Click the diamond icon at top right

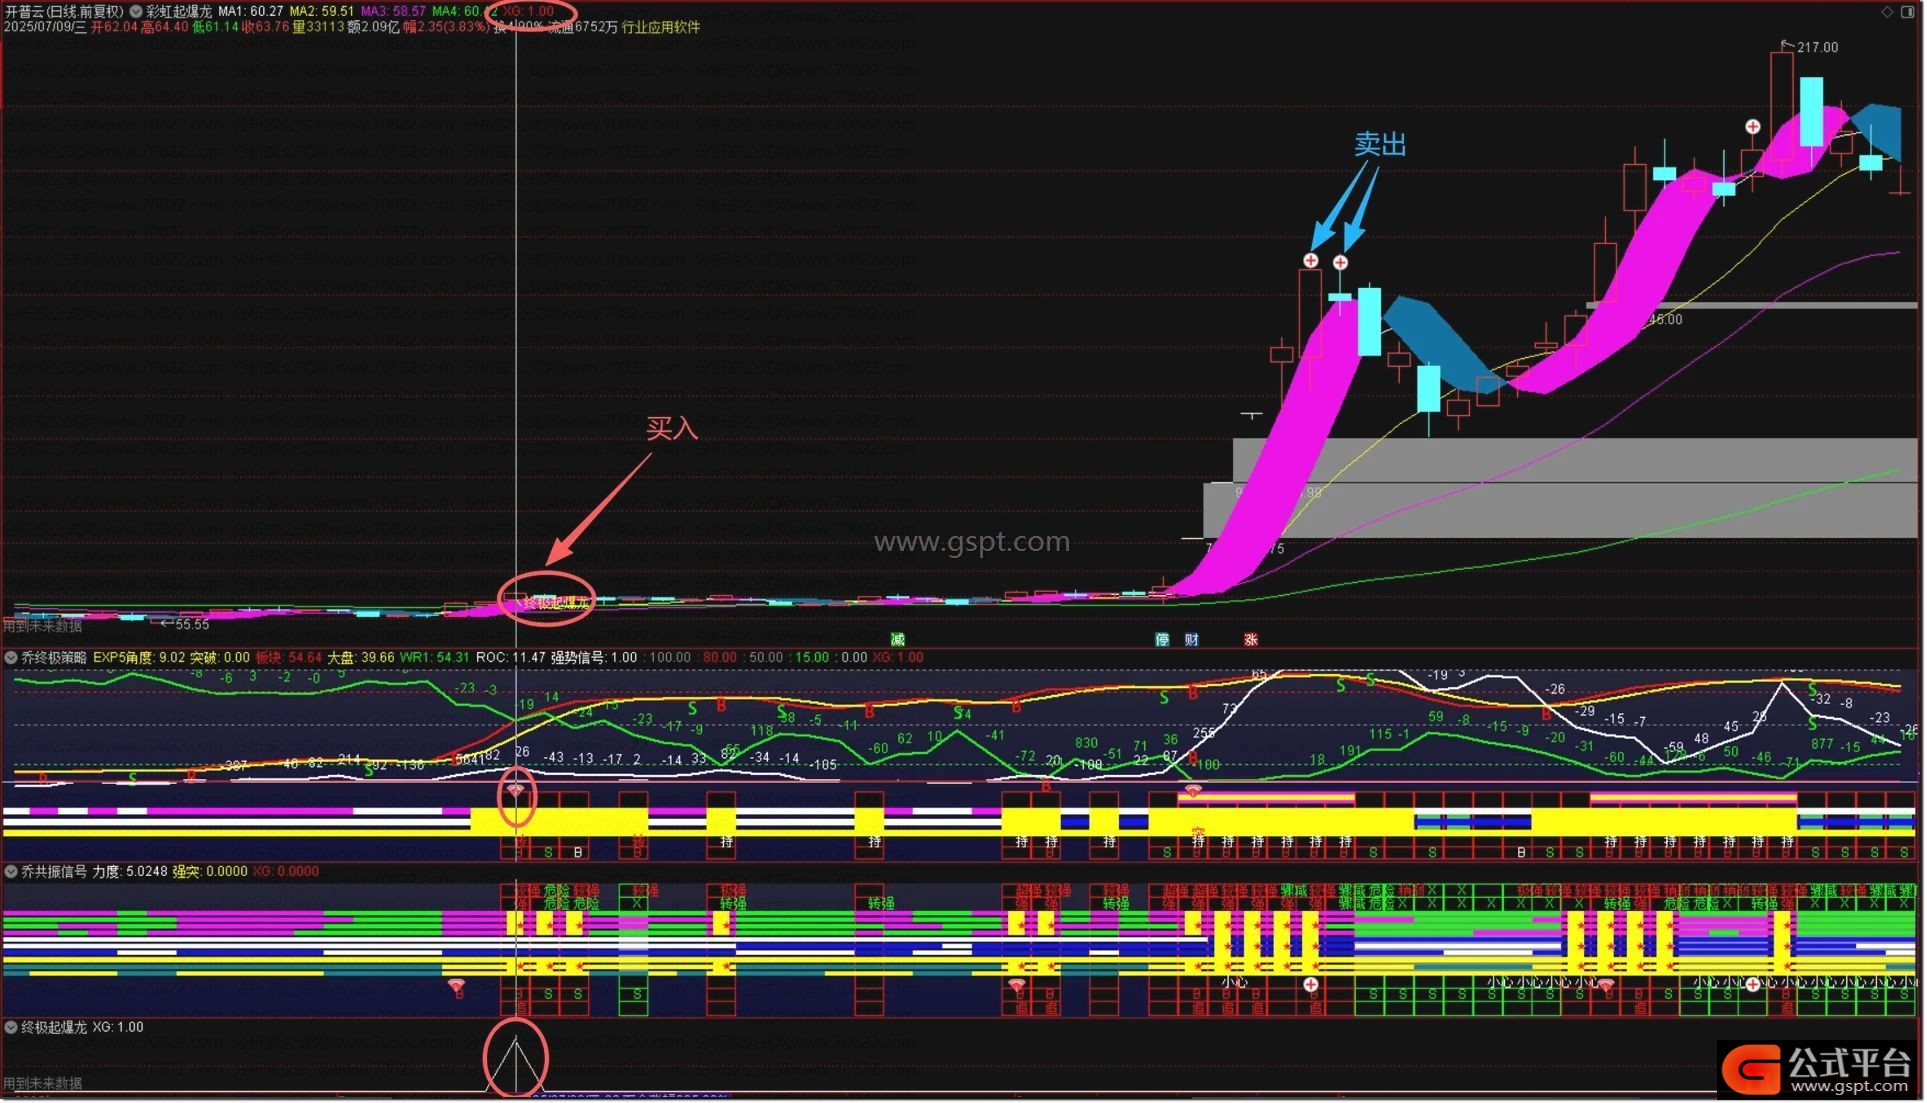[x=1888, y=12]
